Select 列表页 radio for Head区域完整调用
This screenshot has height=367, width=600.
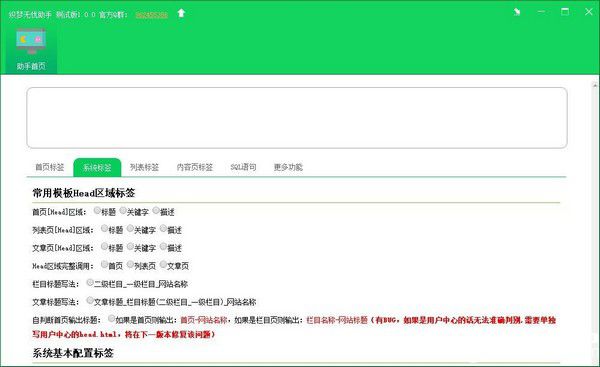click(x=130, y=264)
